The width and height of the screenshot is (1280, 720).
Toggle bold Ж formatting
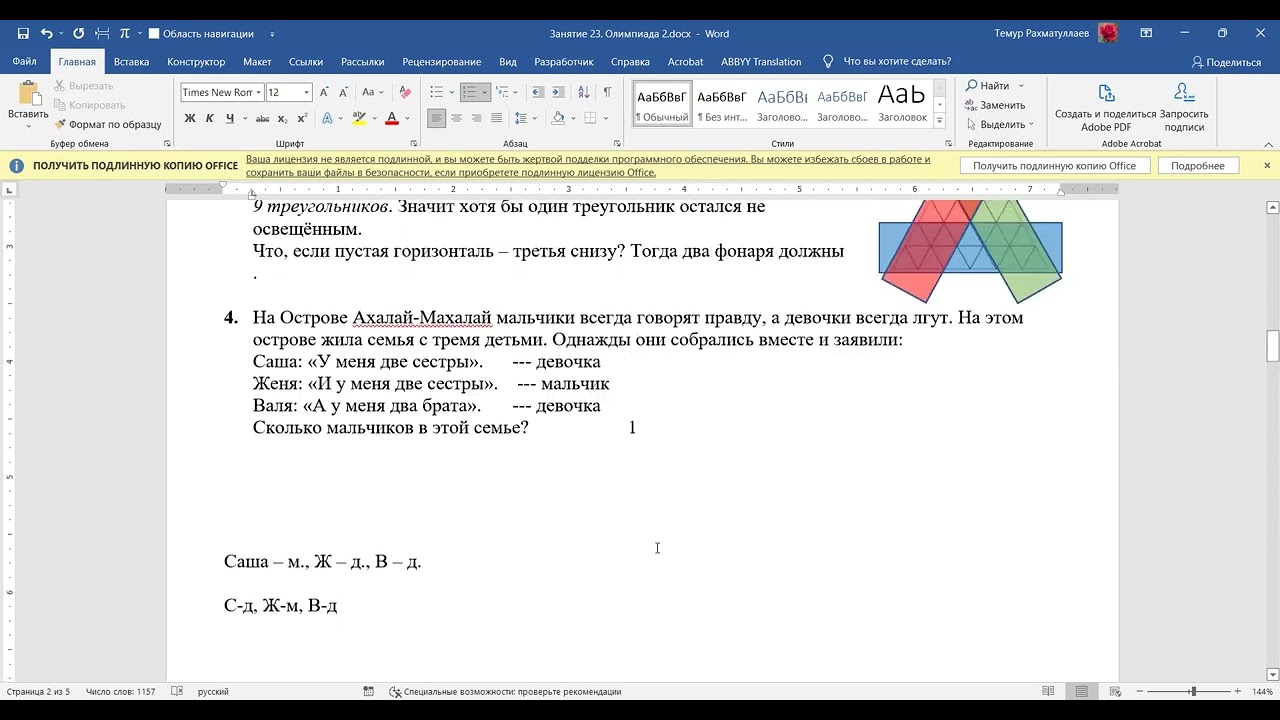click(x=190, y=118)
